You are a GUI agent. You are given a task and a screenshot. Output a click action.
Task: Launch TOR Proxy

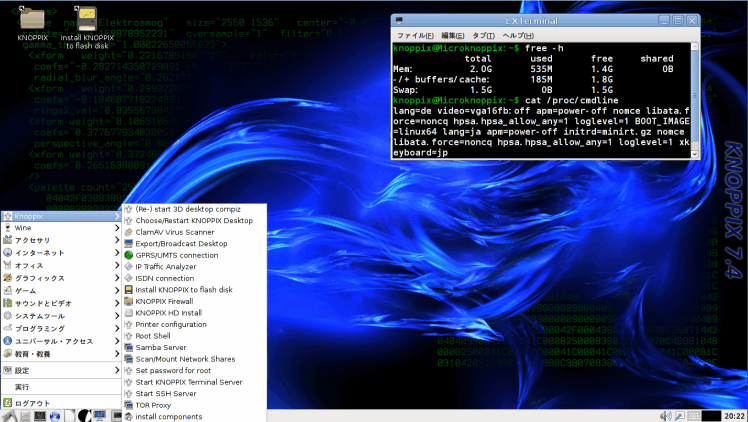pyautogui.click(x=195, y=405)
